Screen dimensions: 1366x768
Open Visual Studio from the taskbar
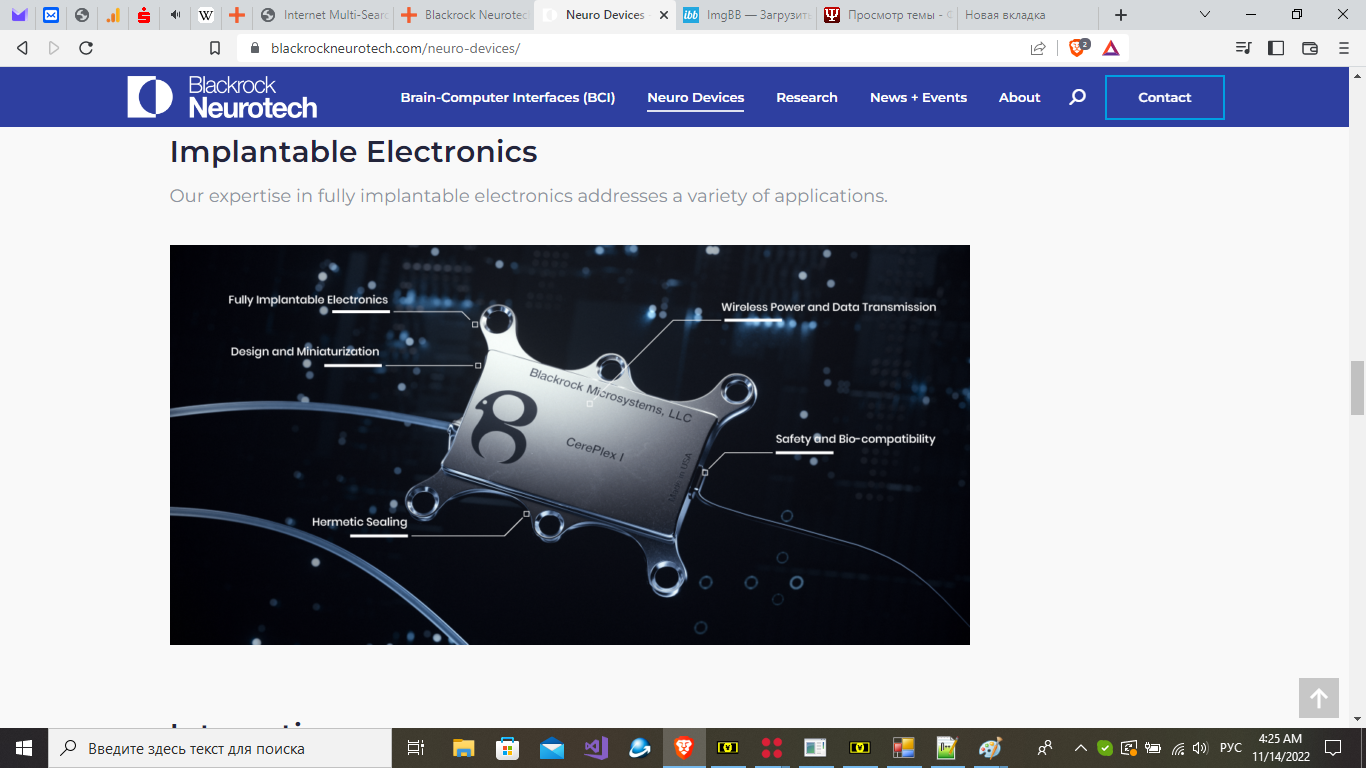click(x=596, y=748)
